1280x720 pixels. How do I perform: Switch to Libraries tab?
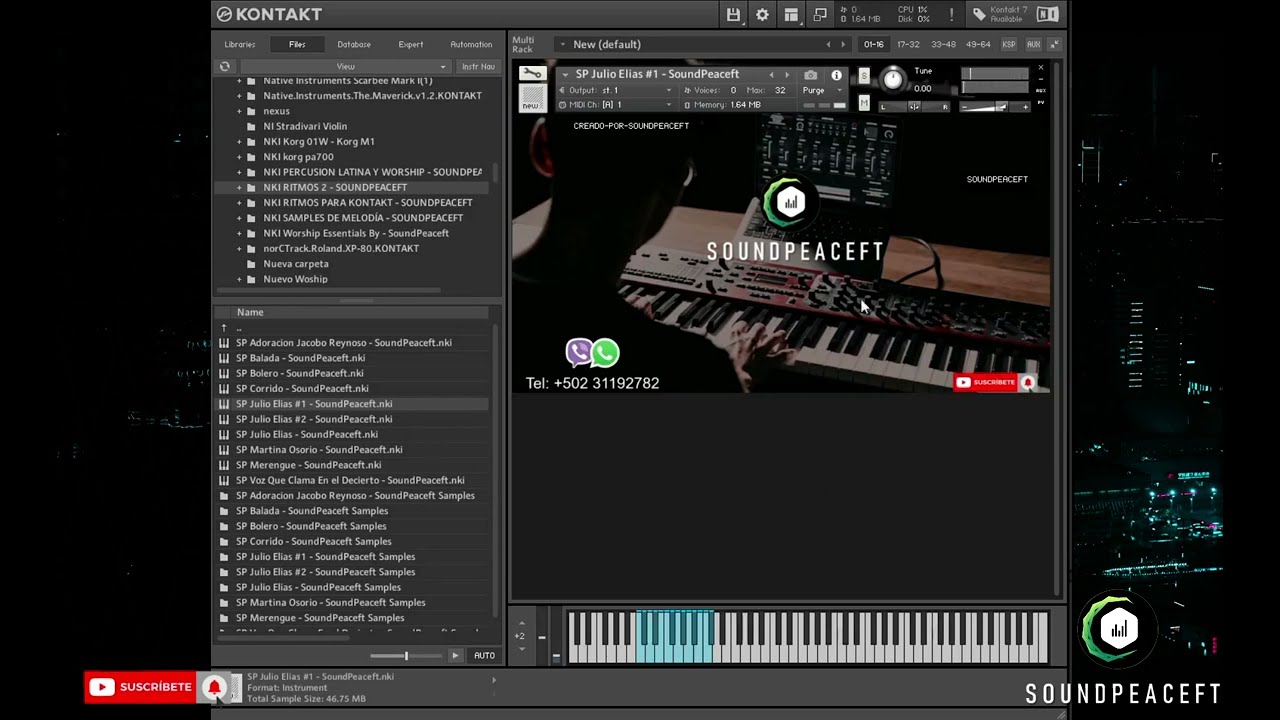pos(240,44)
